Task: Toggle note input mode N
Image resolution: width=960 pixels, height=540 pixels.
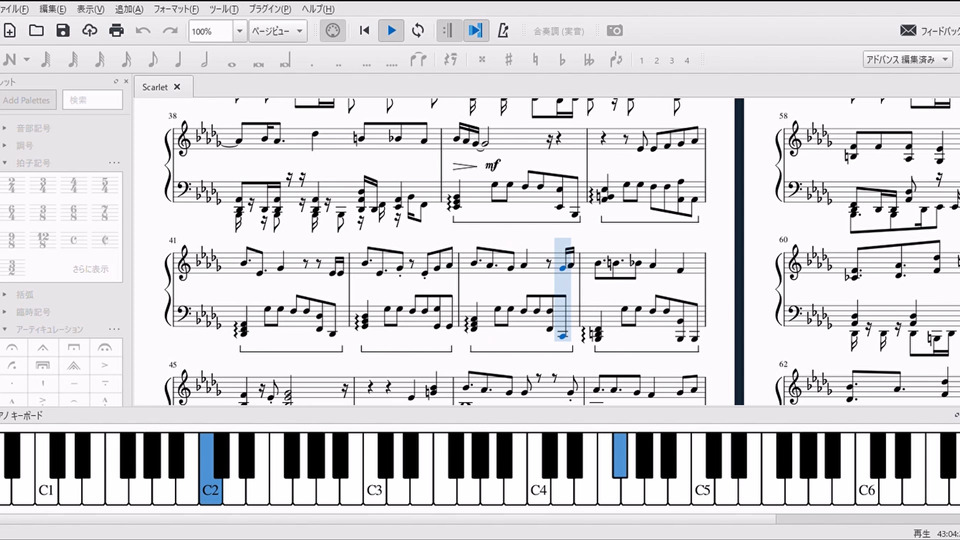Action: pos(9,59)
